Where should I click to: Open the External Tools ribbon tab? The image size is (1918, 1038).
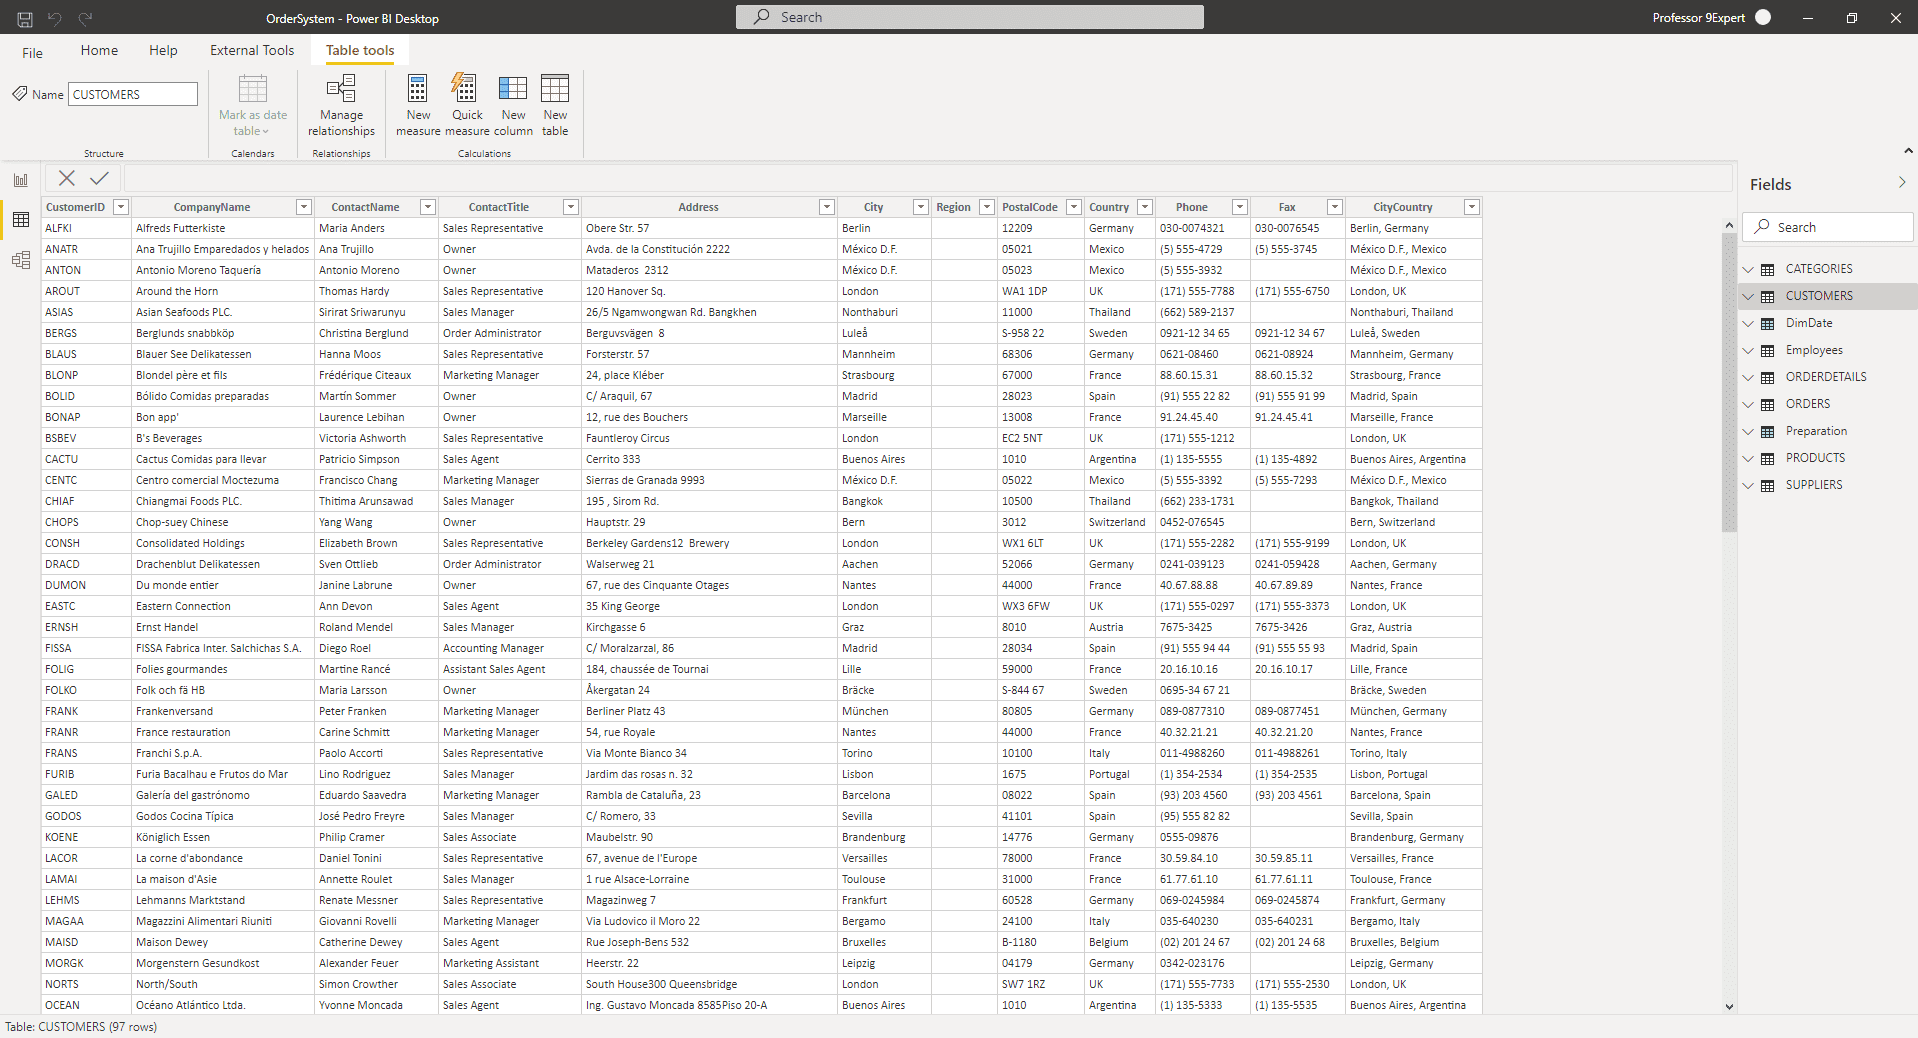click(x=251, y=50)
